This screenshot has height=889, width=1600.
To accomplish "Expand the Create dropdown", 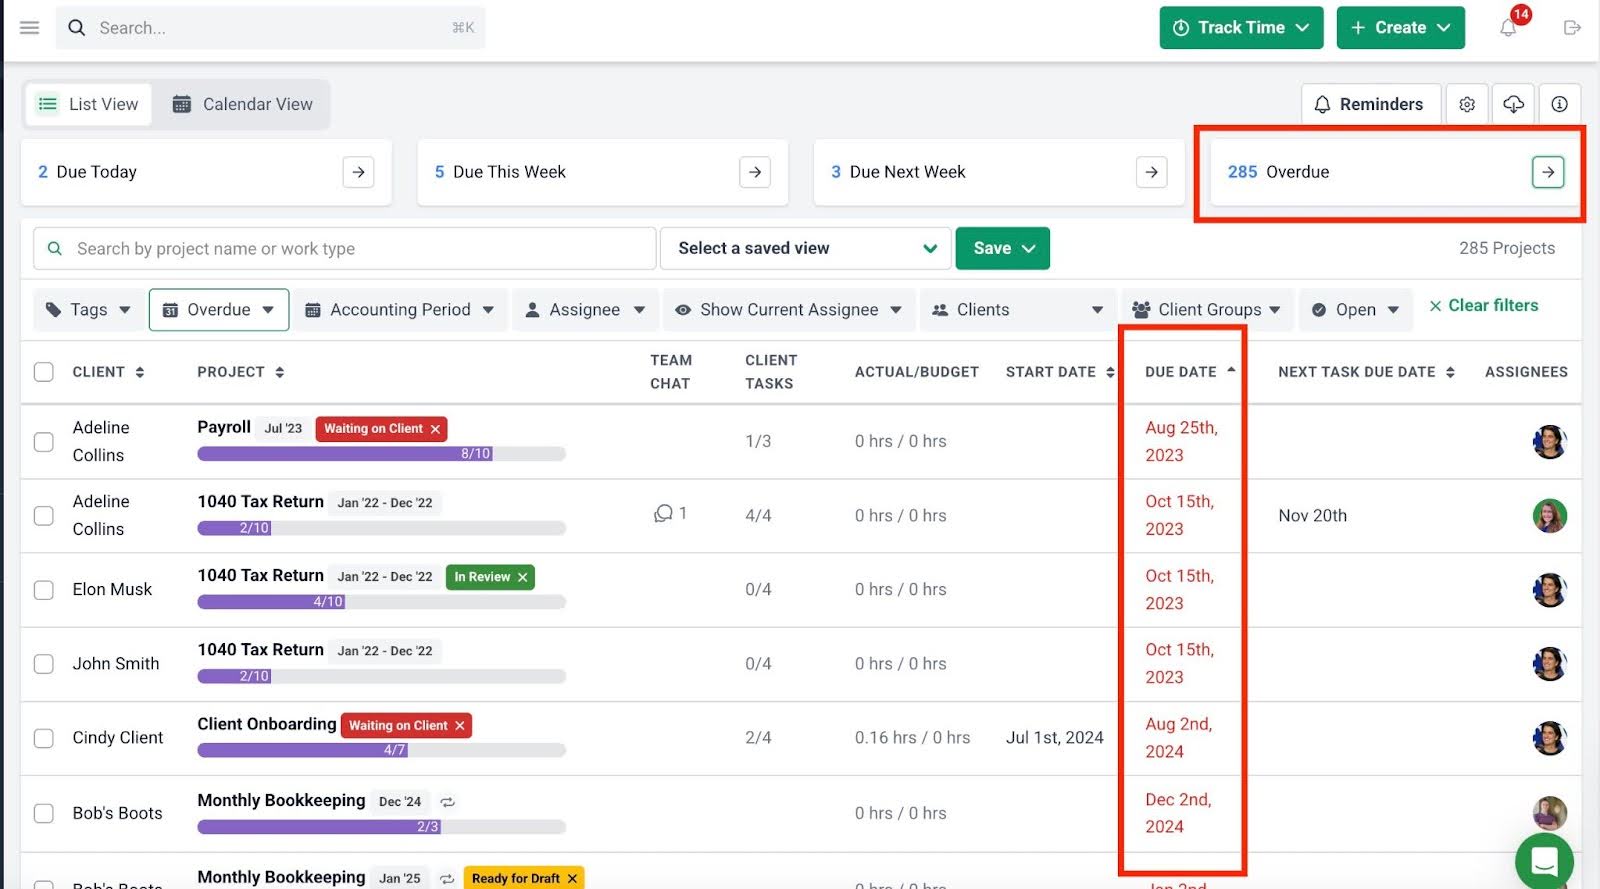I will 1400,28.
